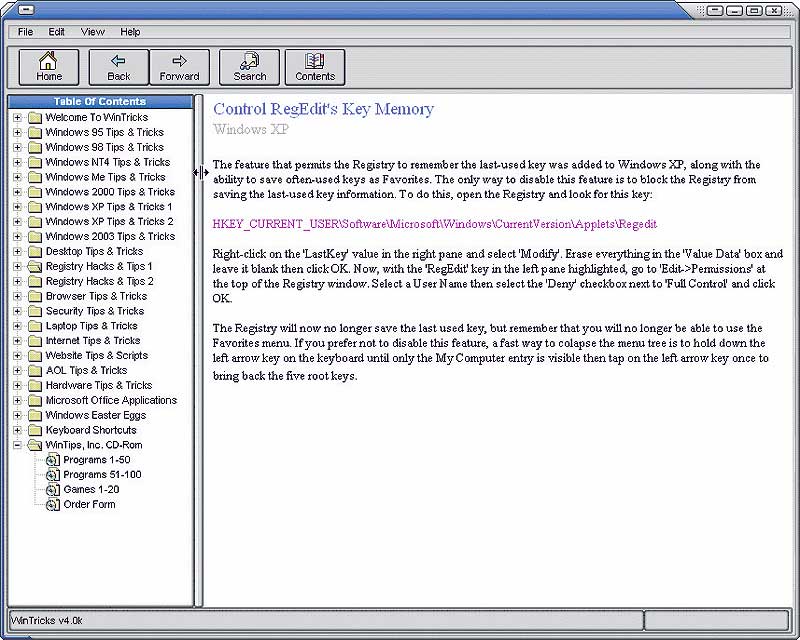Expand the Windows 98 Tips & Tricks node
800x640 pixels.
tap(17, 147)
